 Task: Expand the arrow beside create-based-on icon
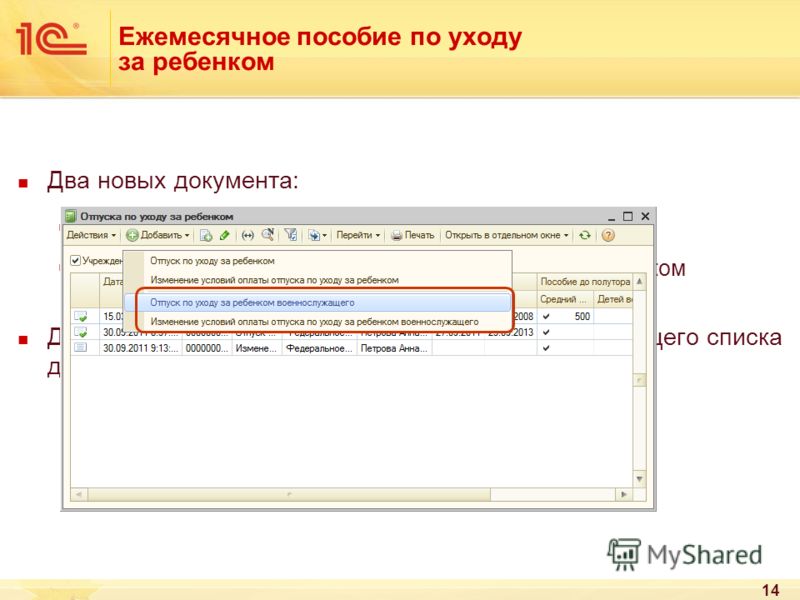pyautogui.click(x=324, y=236)
